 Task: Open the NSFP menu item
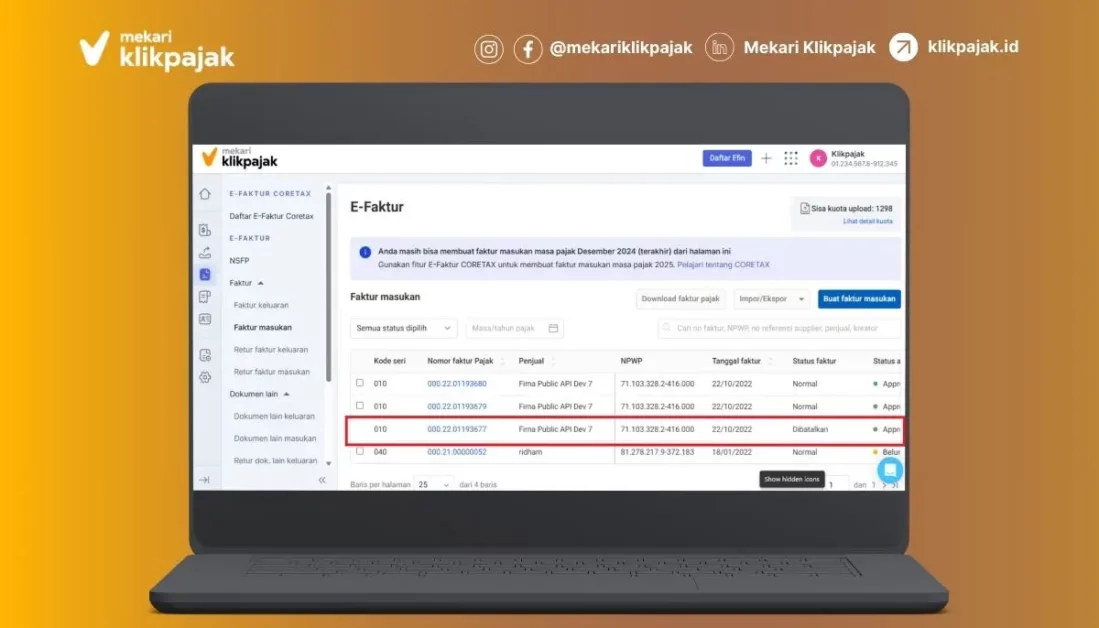(x=239, y=261)
